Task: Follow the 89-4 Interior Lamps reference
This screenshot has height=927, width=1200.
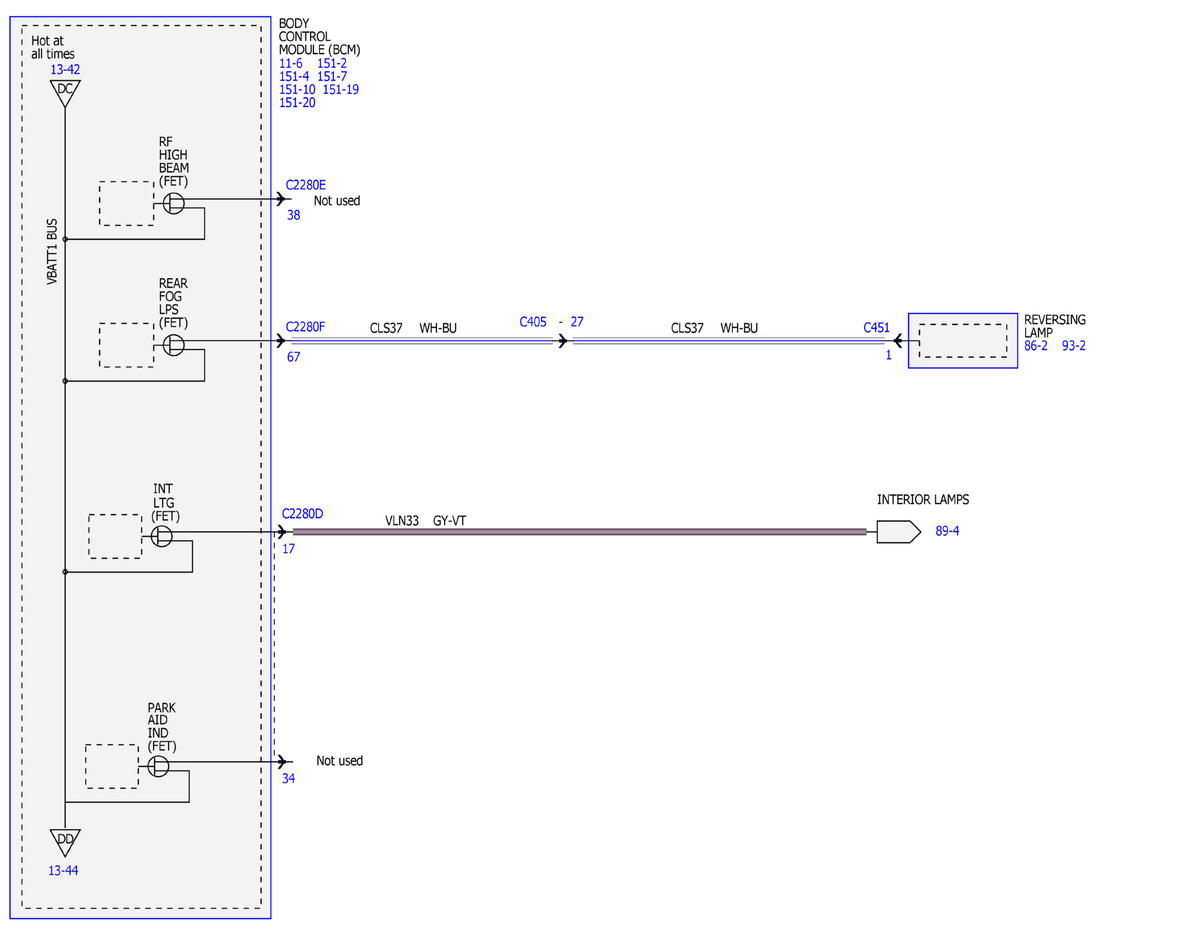Action: click(947, 532)
